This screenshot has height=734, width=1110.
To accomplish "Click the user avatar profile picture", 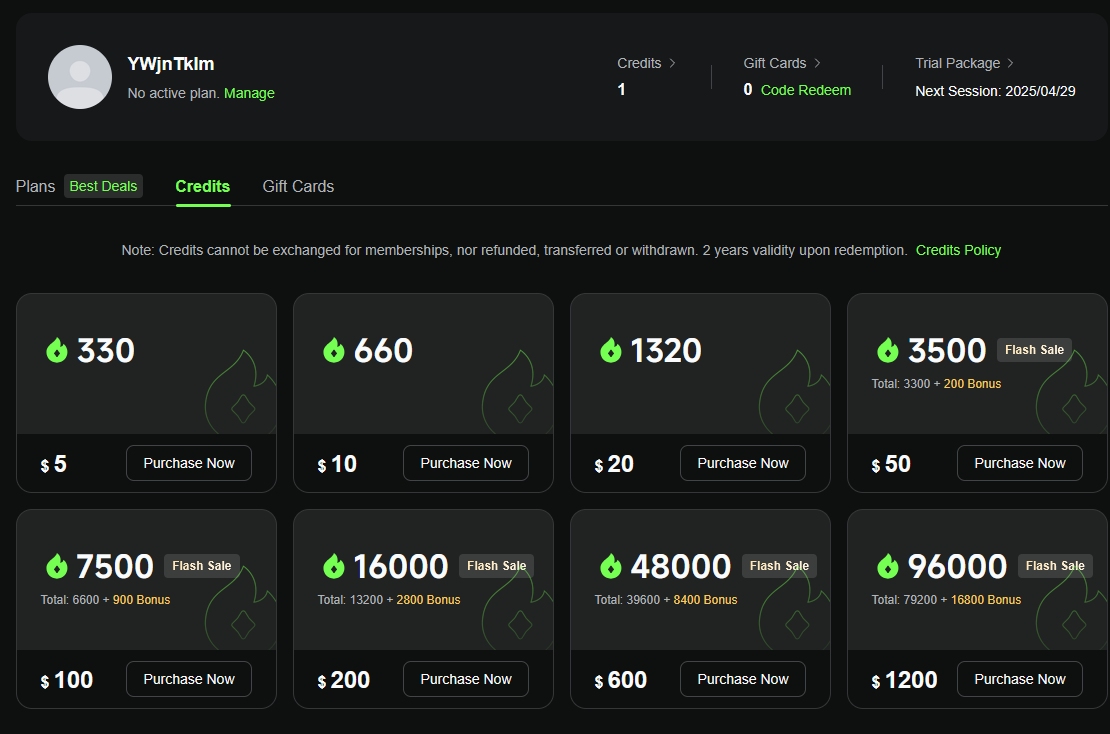I will click(x=80, y=77).
